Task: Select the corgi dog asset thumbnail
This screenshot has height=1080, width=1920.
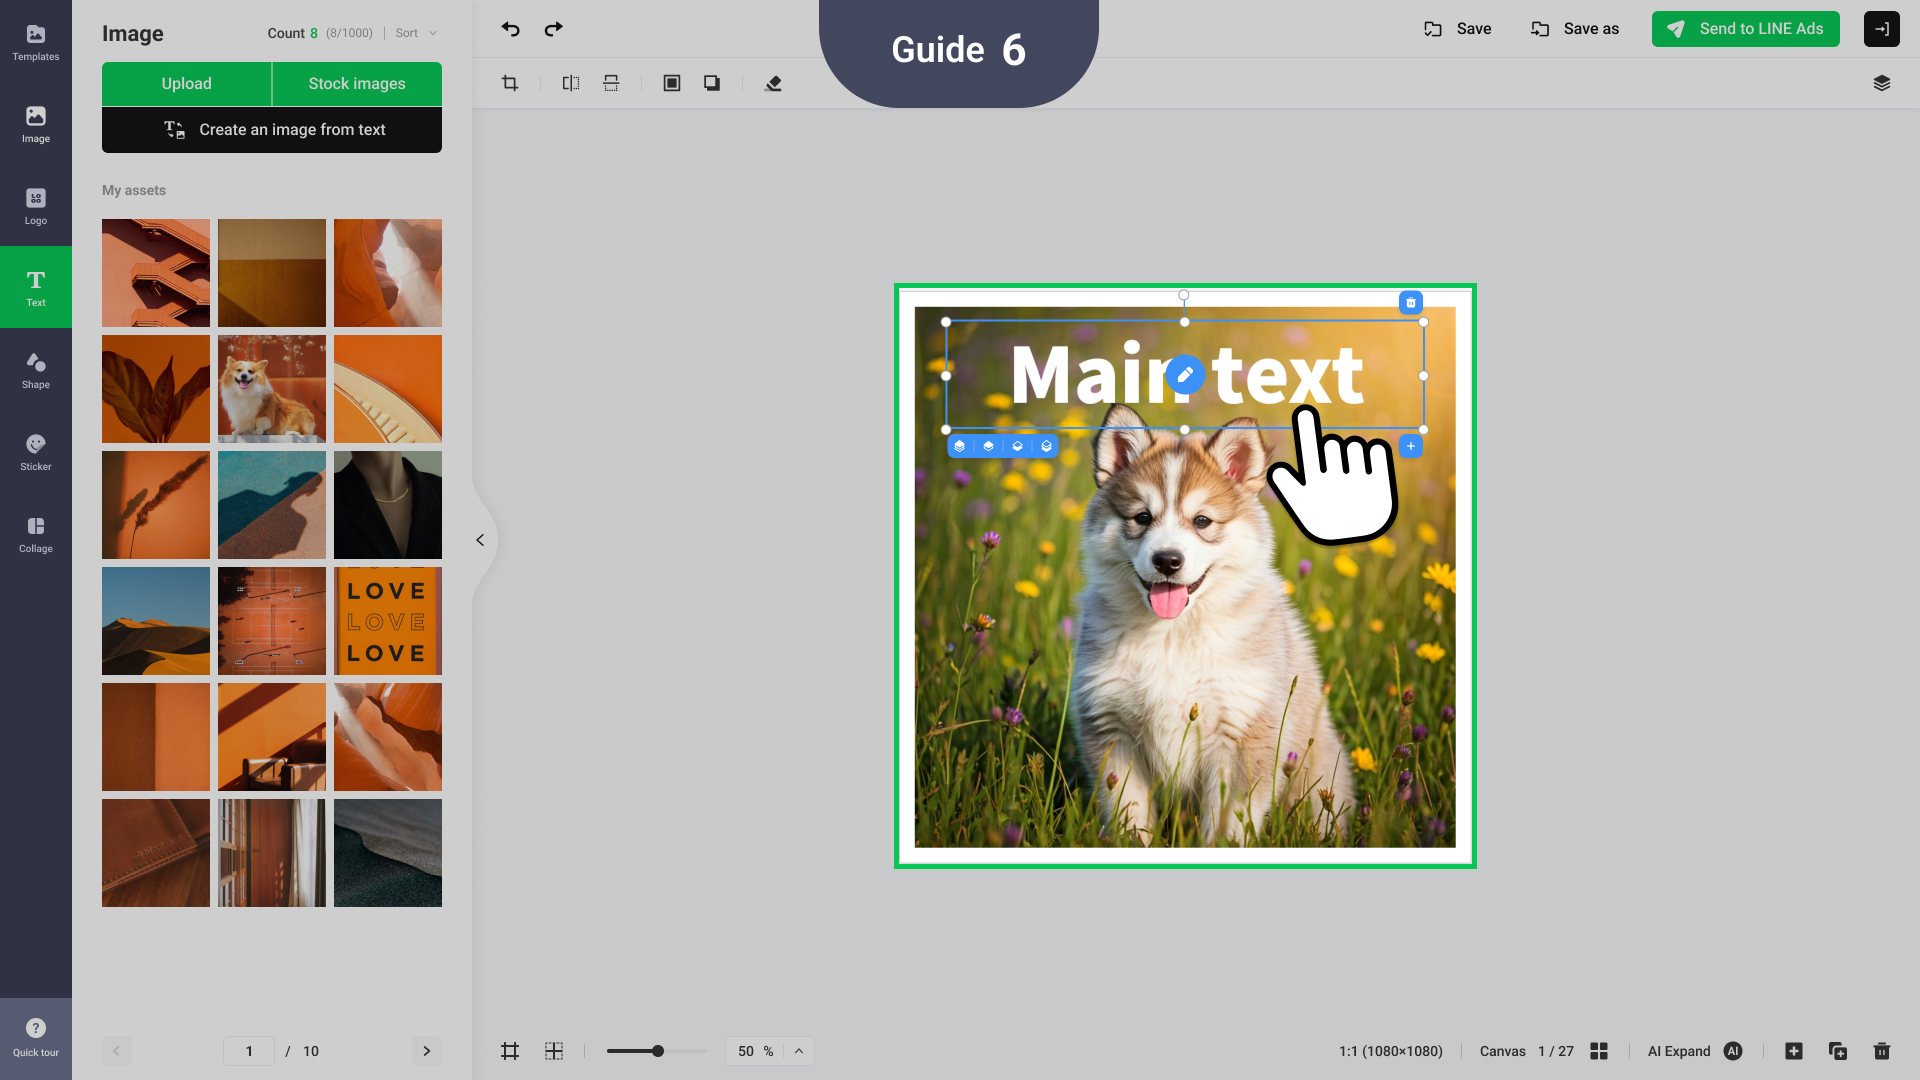Action: point(272,389)
